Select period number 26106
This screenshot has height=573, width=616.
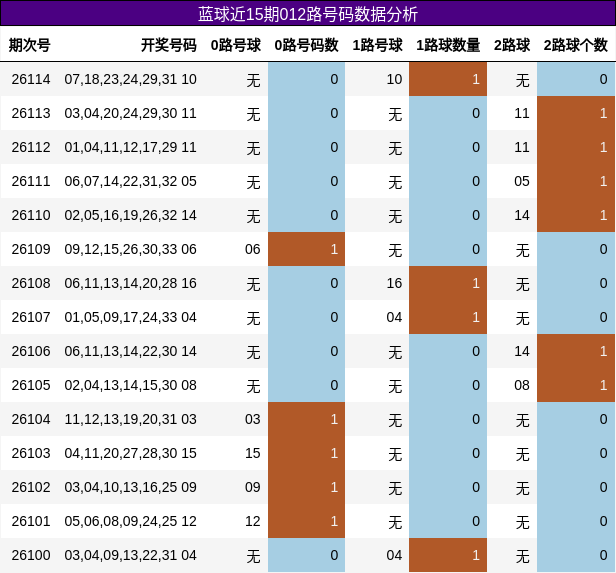point(31,351)
